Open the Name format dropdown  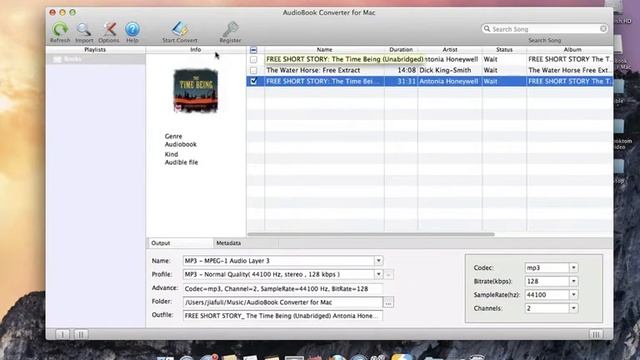(x=378, y=260)
